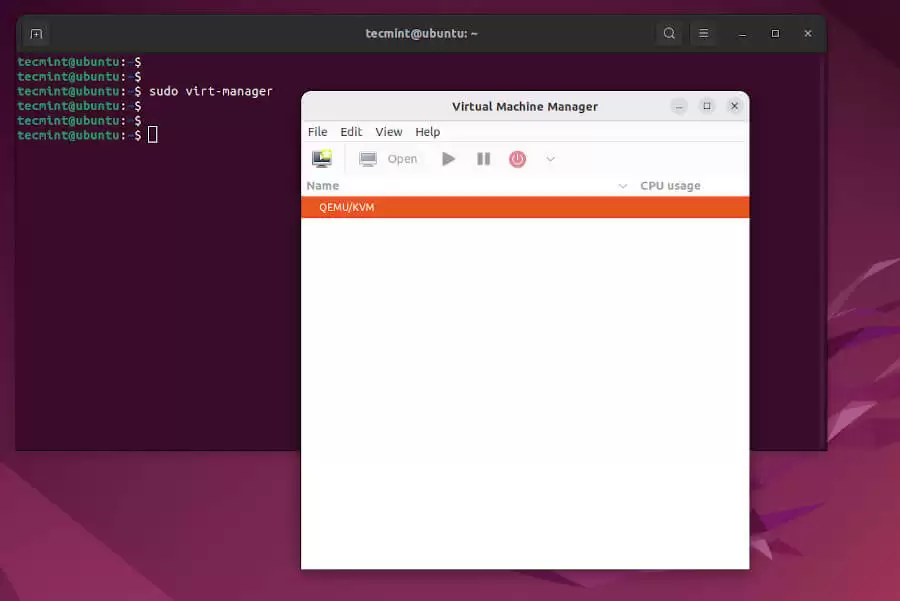Open a new terminal tab icon
900x601 pixels.
click(36, 33)
